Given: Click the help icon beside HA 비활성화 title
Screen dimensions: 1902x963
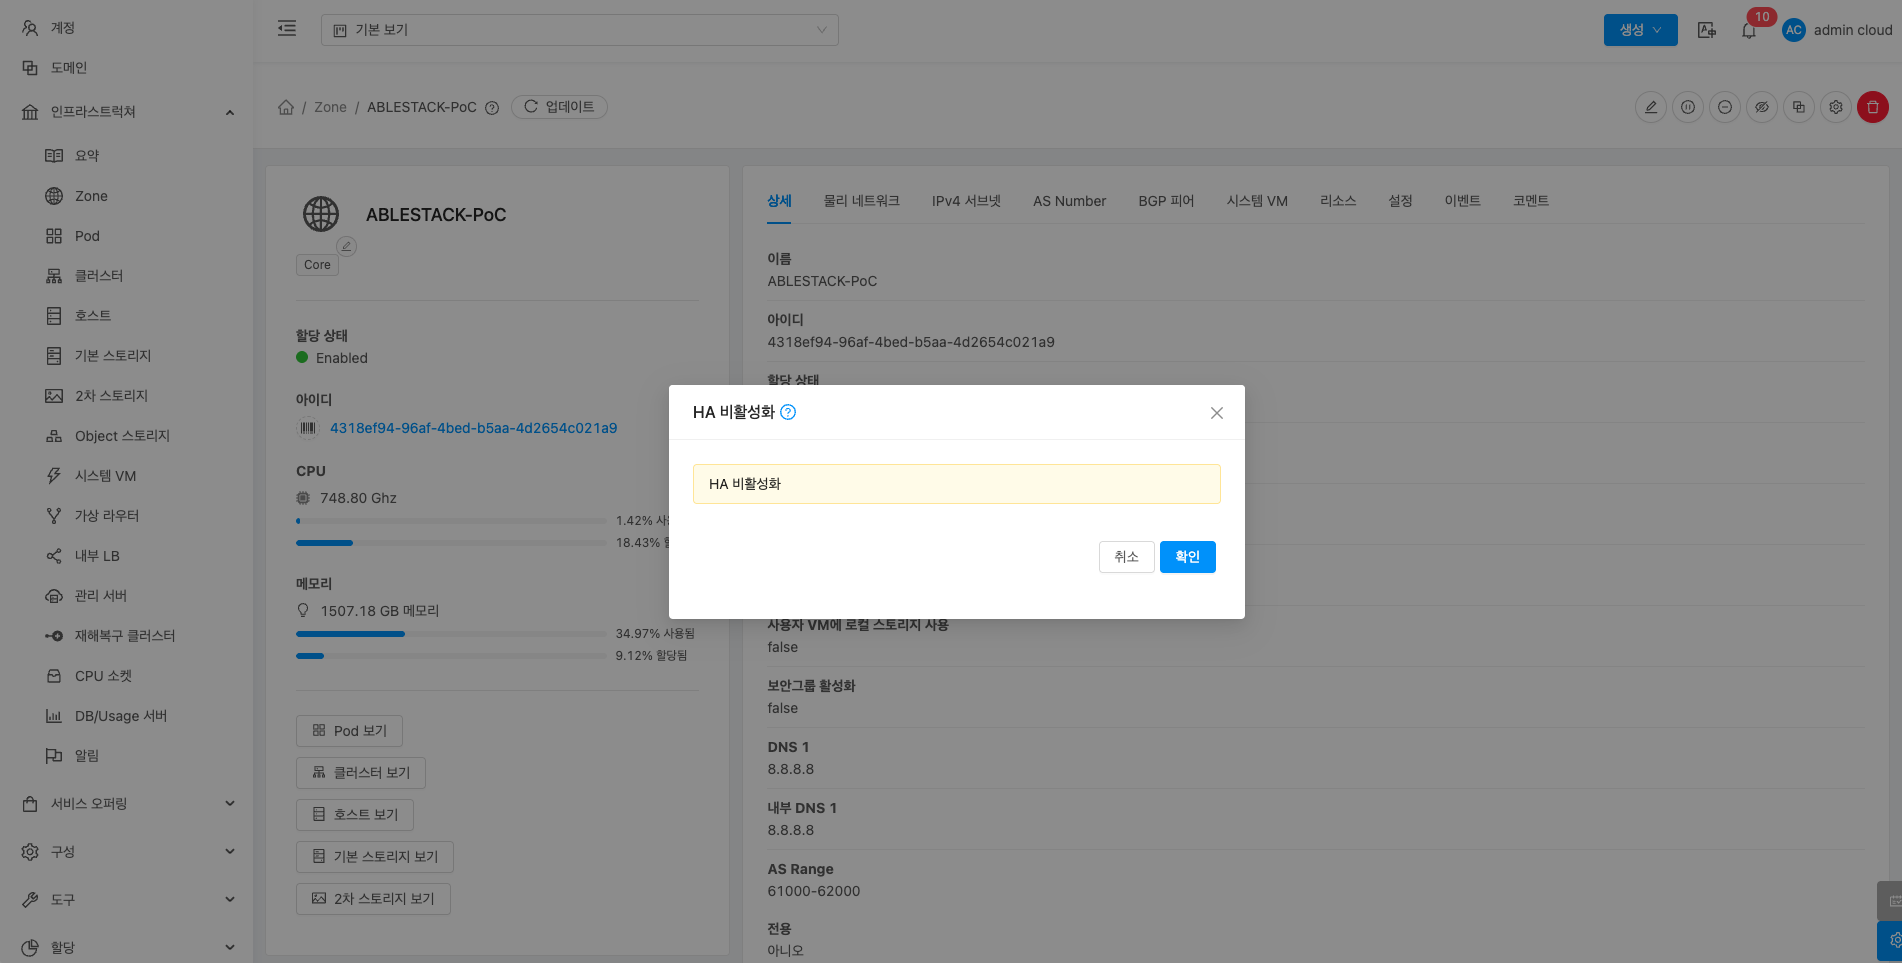Looking at the screenshot, I should [788, 412].
